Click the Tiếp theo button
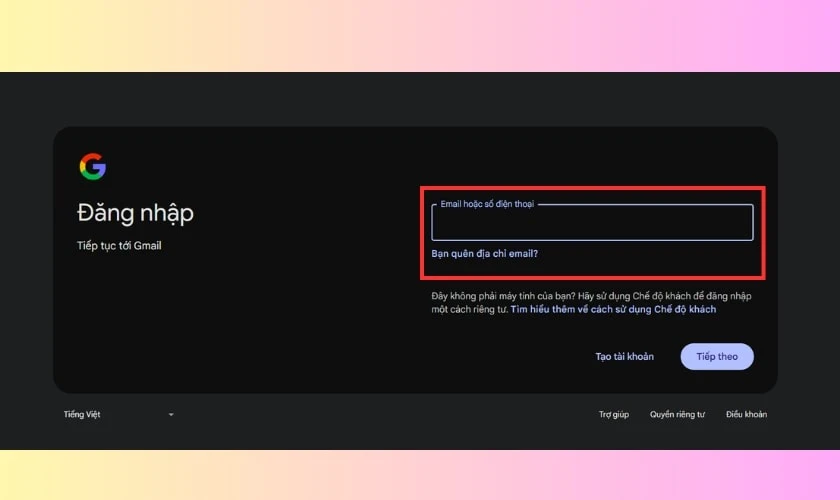840x500 pixels. point(717,356)
